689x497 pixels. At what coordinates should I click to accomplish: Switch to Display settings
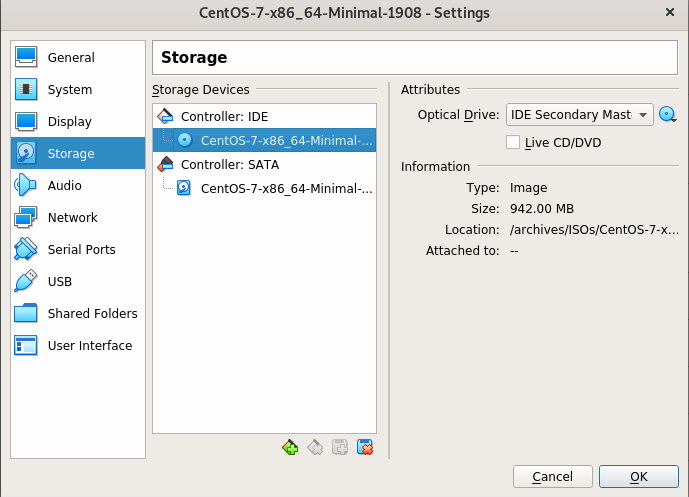pos(78,121)
